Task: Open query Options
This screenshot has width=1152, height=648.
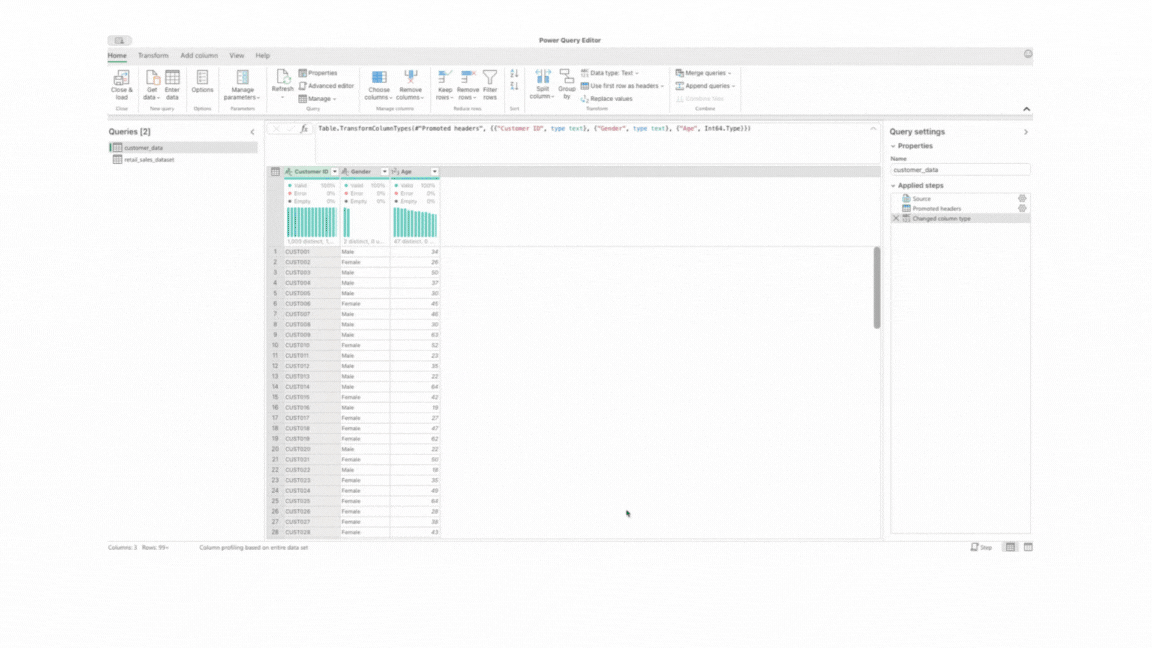Action: pos(202,81)
